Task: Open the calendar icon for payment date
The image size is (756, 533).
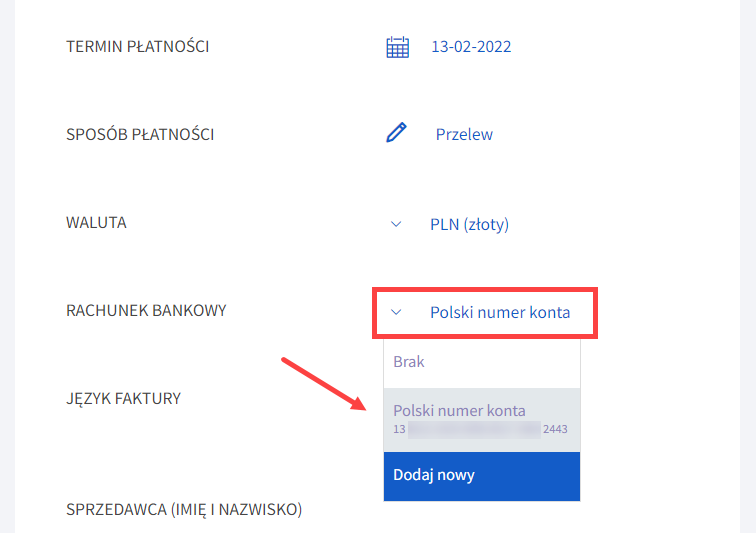Action: tap(397, 47)
